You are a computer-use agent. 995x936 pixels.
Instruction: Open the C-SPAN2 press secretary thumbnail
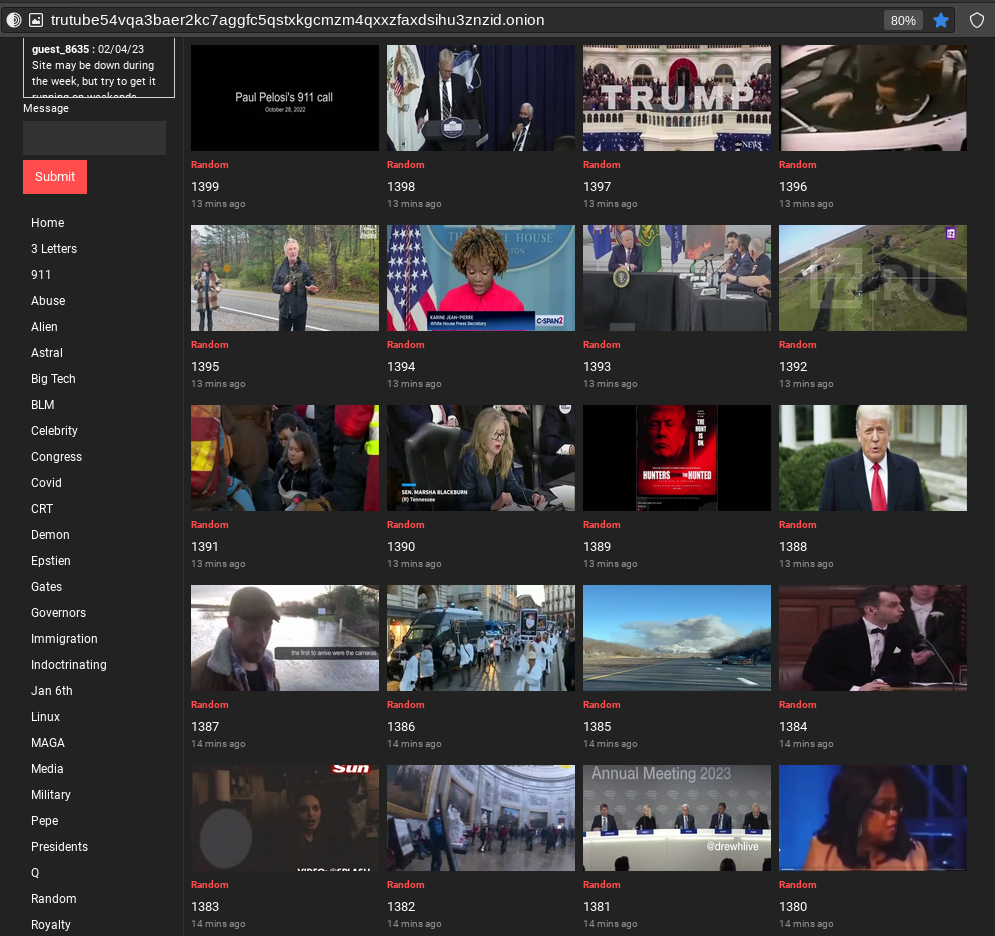pos(481,278)
